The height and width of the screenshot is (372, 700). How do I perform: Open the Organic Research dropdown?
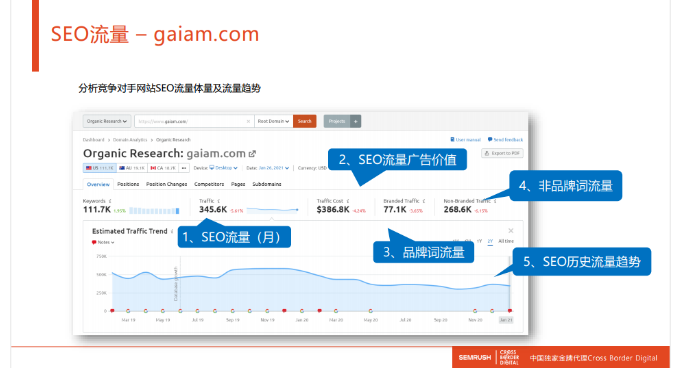[x=107, y=121]
